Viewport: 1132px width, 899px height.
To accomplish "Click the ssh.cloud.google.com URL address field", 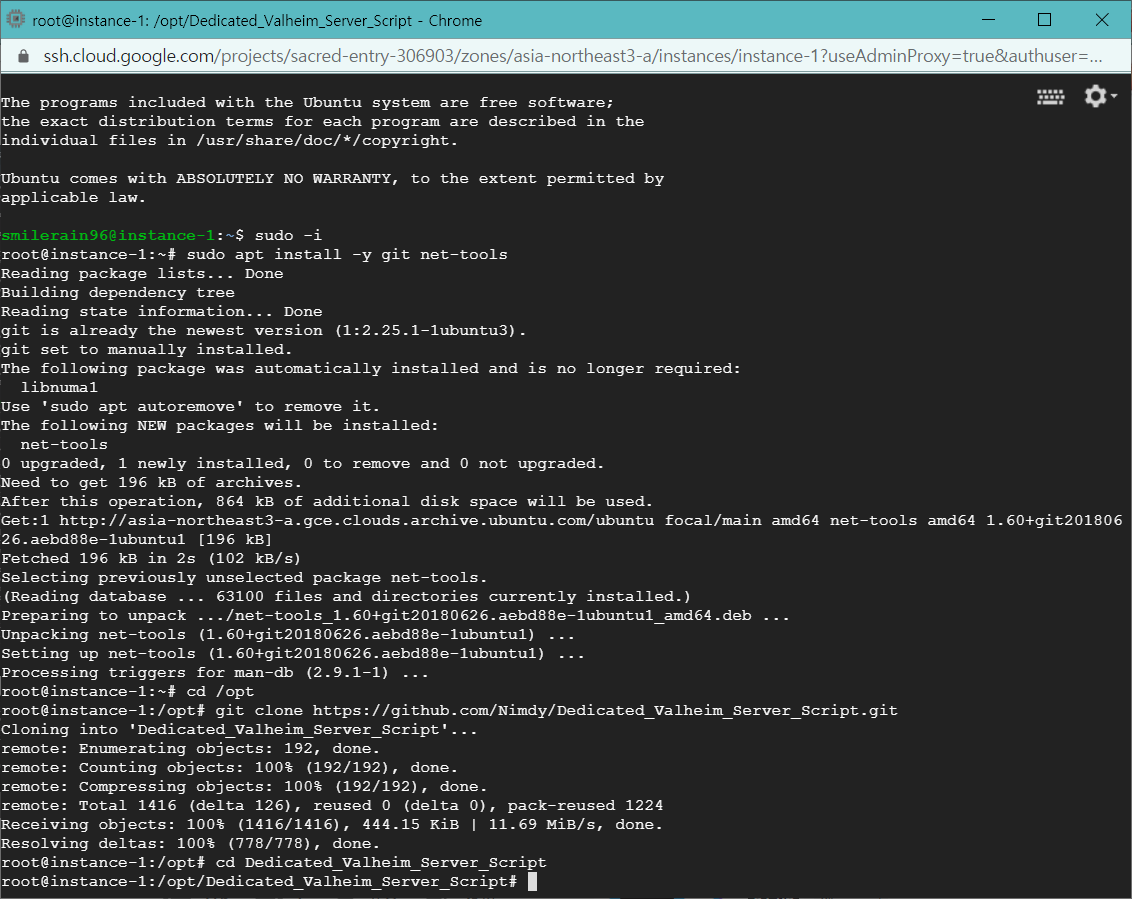I will [x=572, y=56].
